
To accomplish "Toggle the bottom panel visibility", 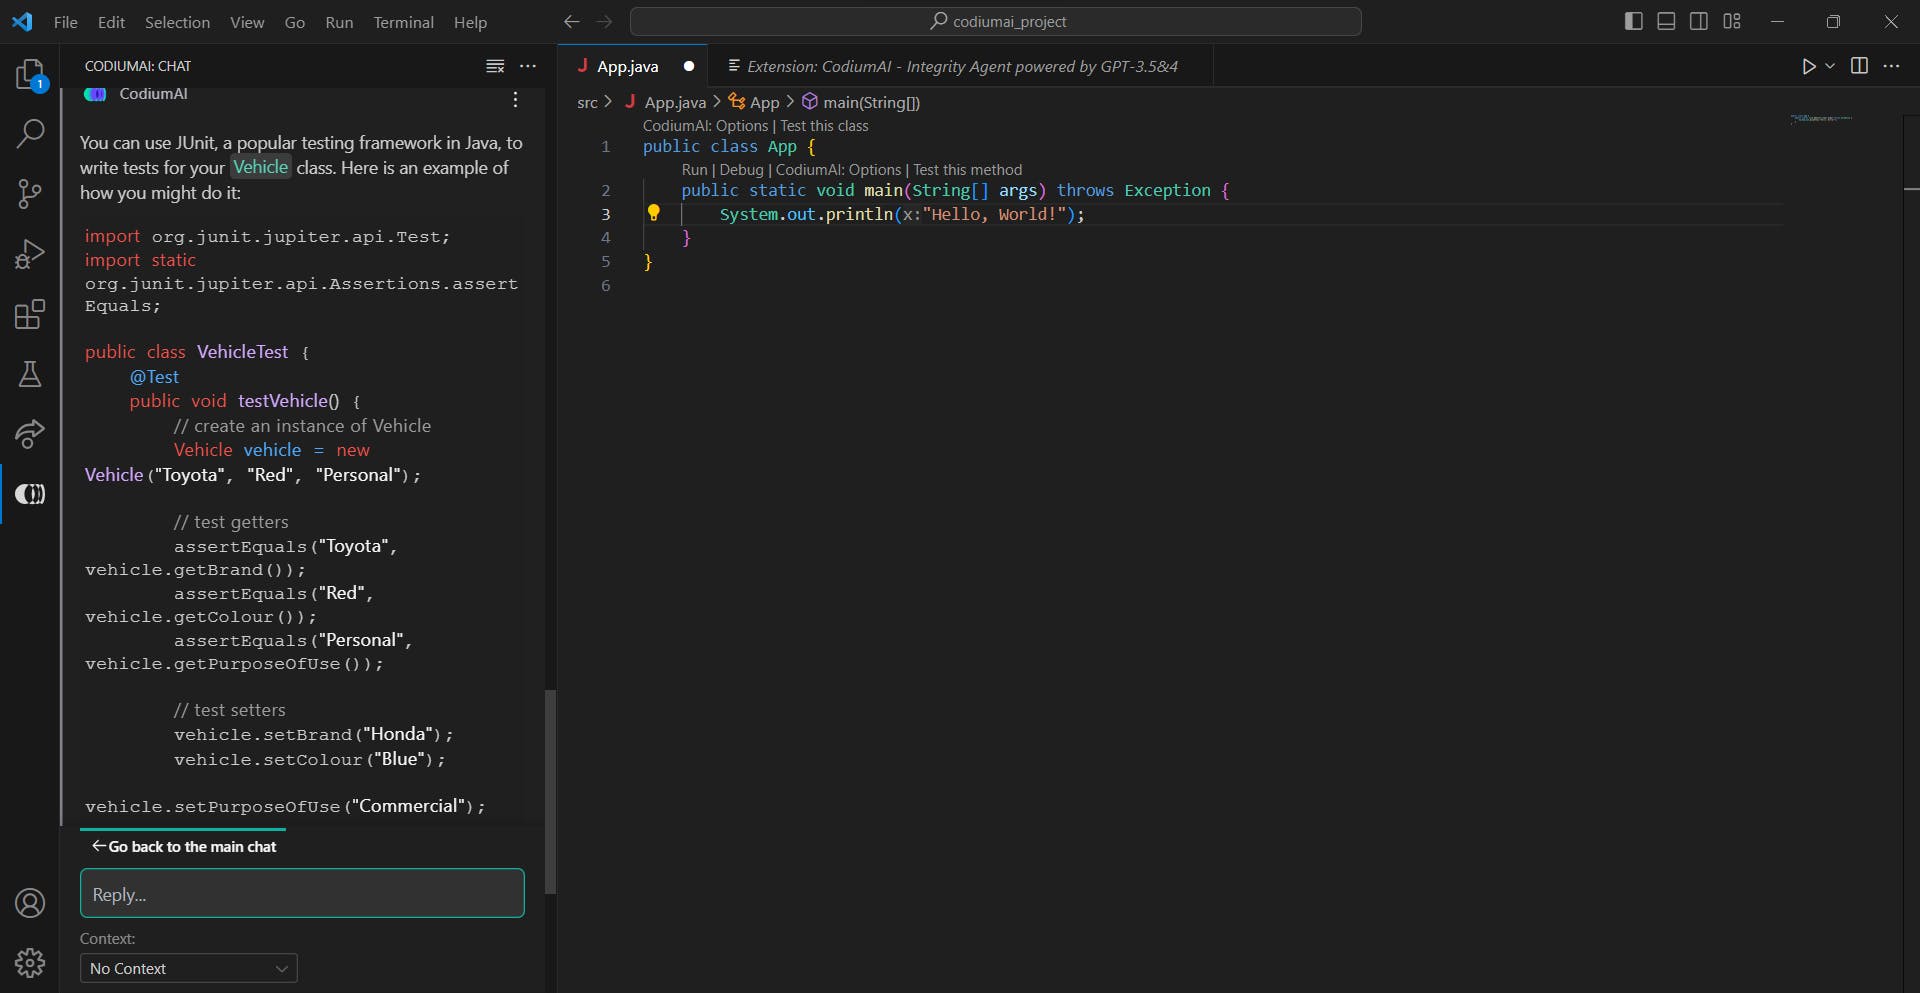I will tap(1666, 21).
